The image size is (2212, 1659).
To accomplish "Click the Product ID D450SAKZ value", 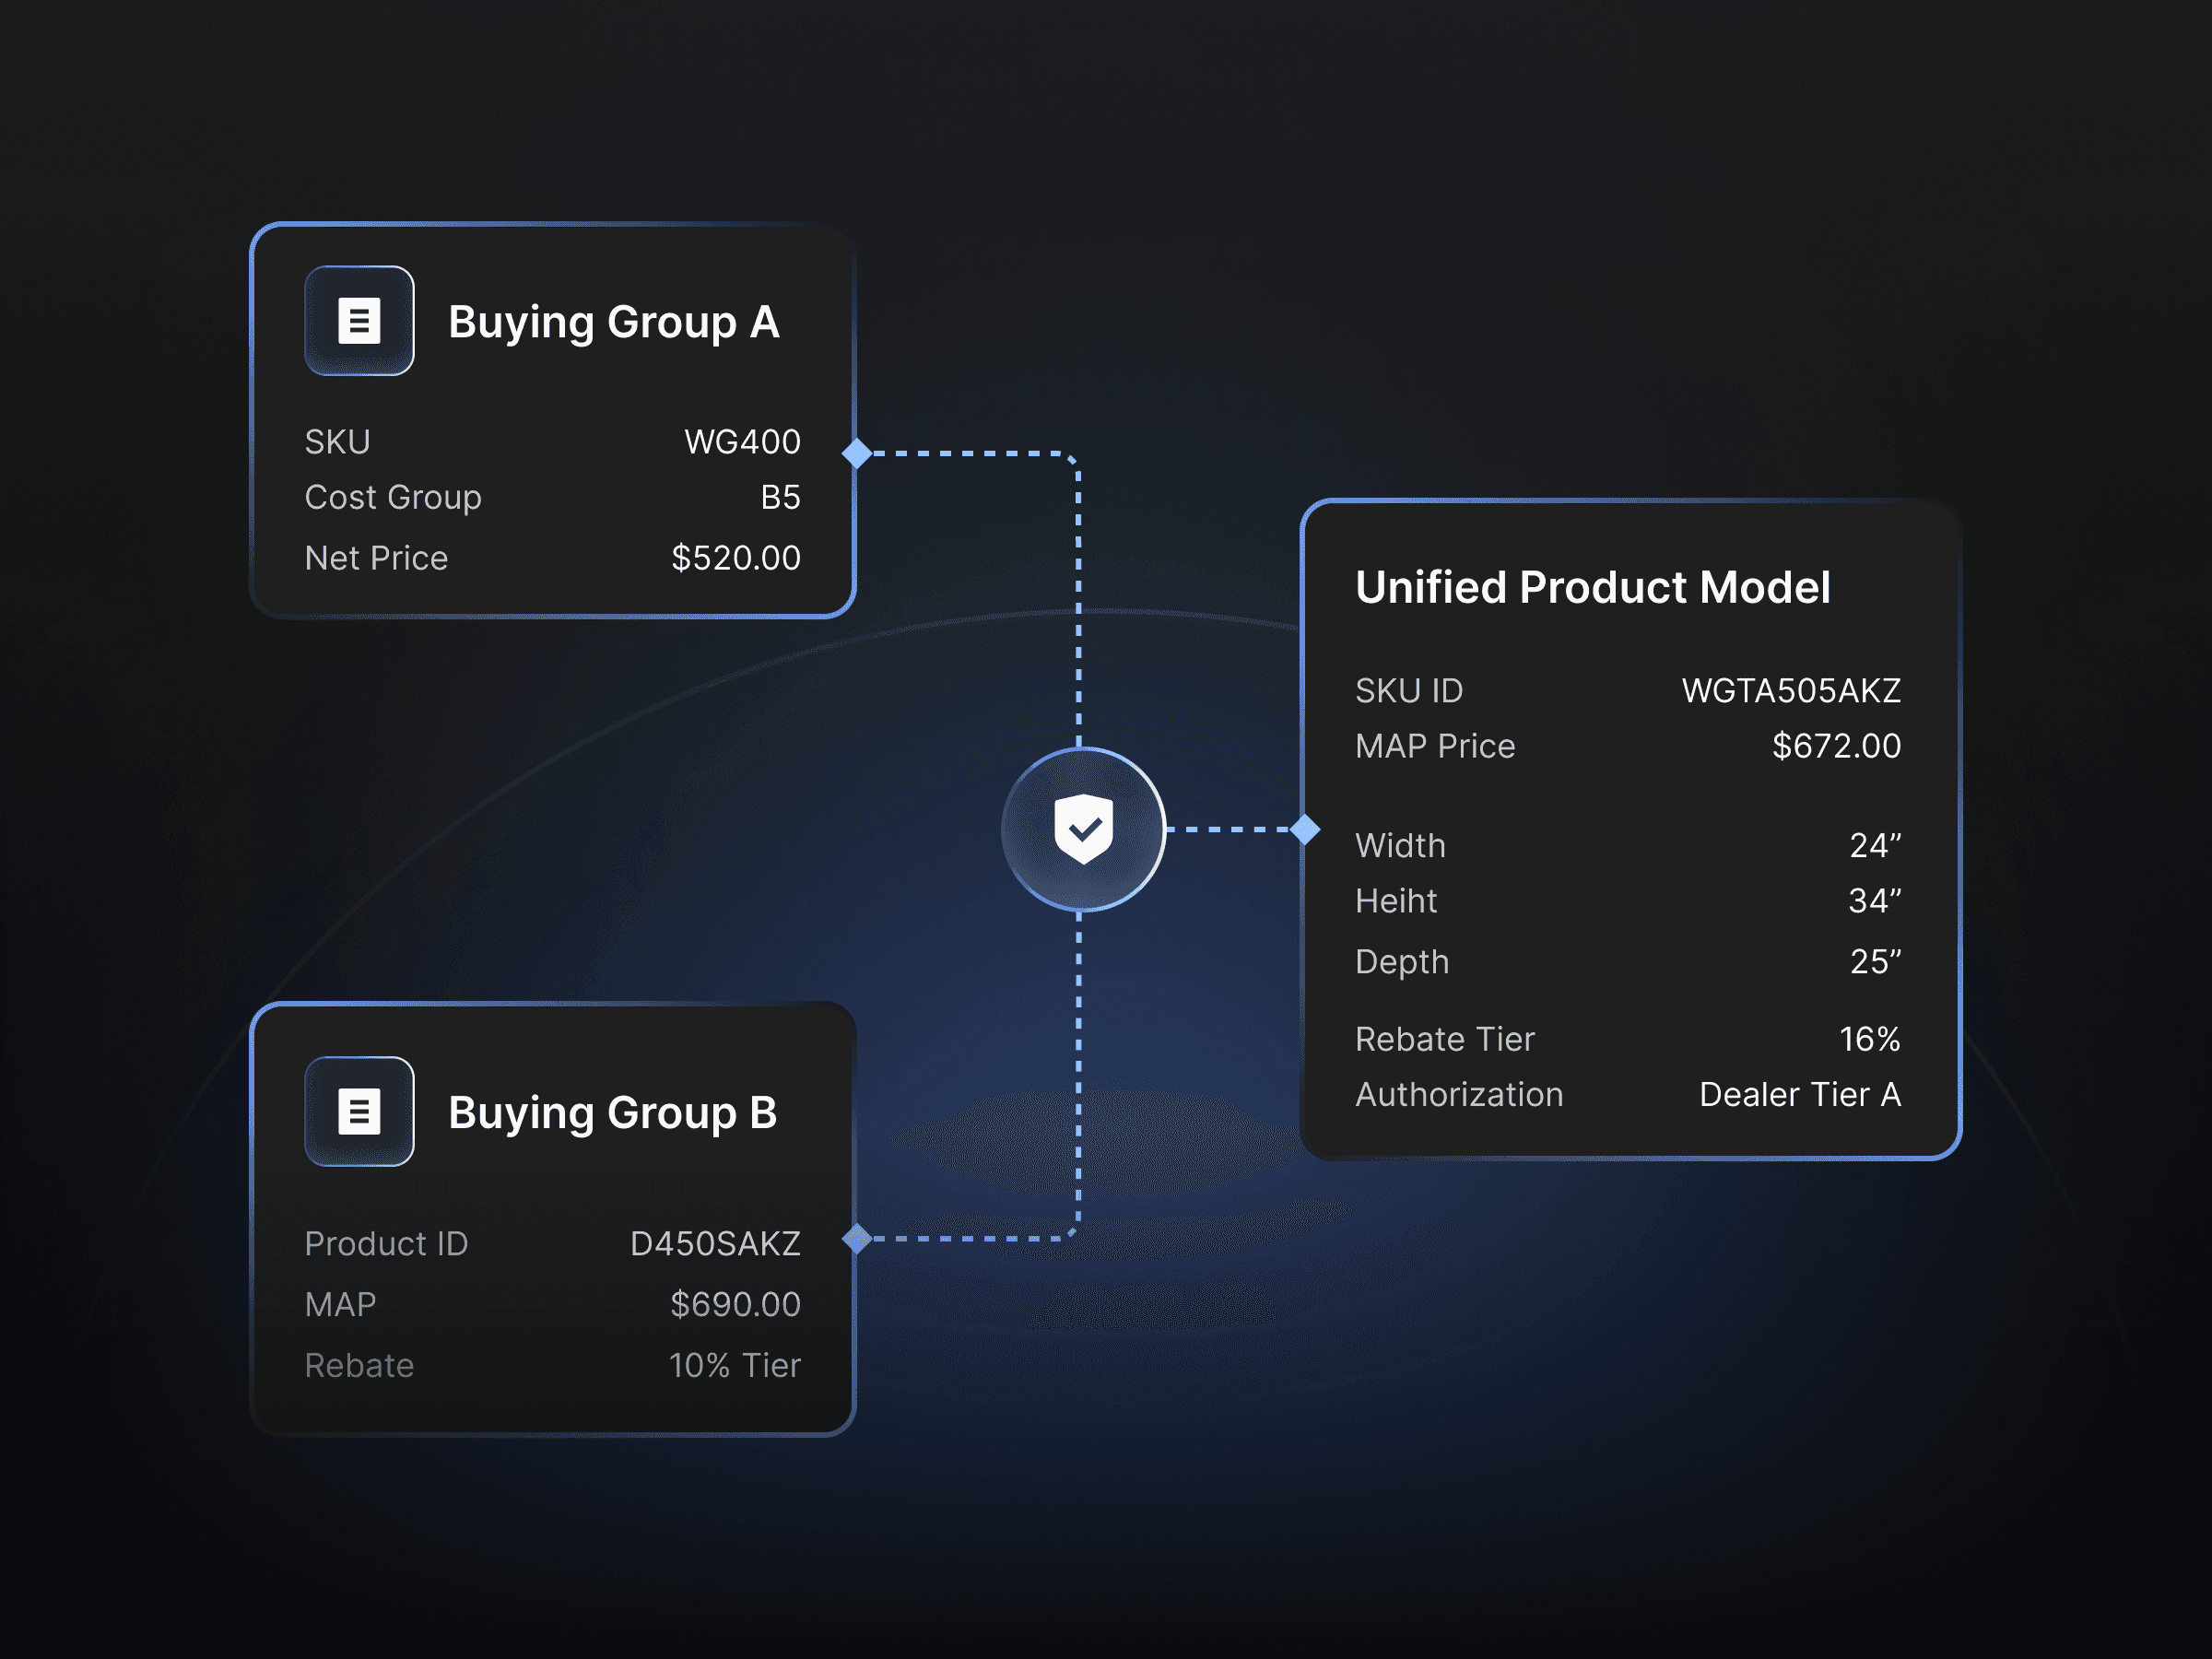I will pyautogui.click(x=715, y=1243).
